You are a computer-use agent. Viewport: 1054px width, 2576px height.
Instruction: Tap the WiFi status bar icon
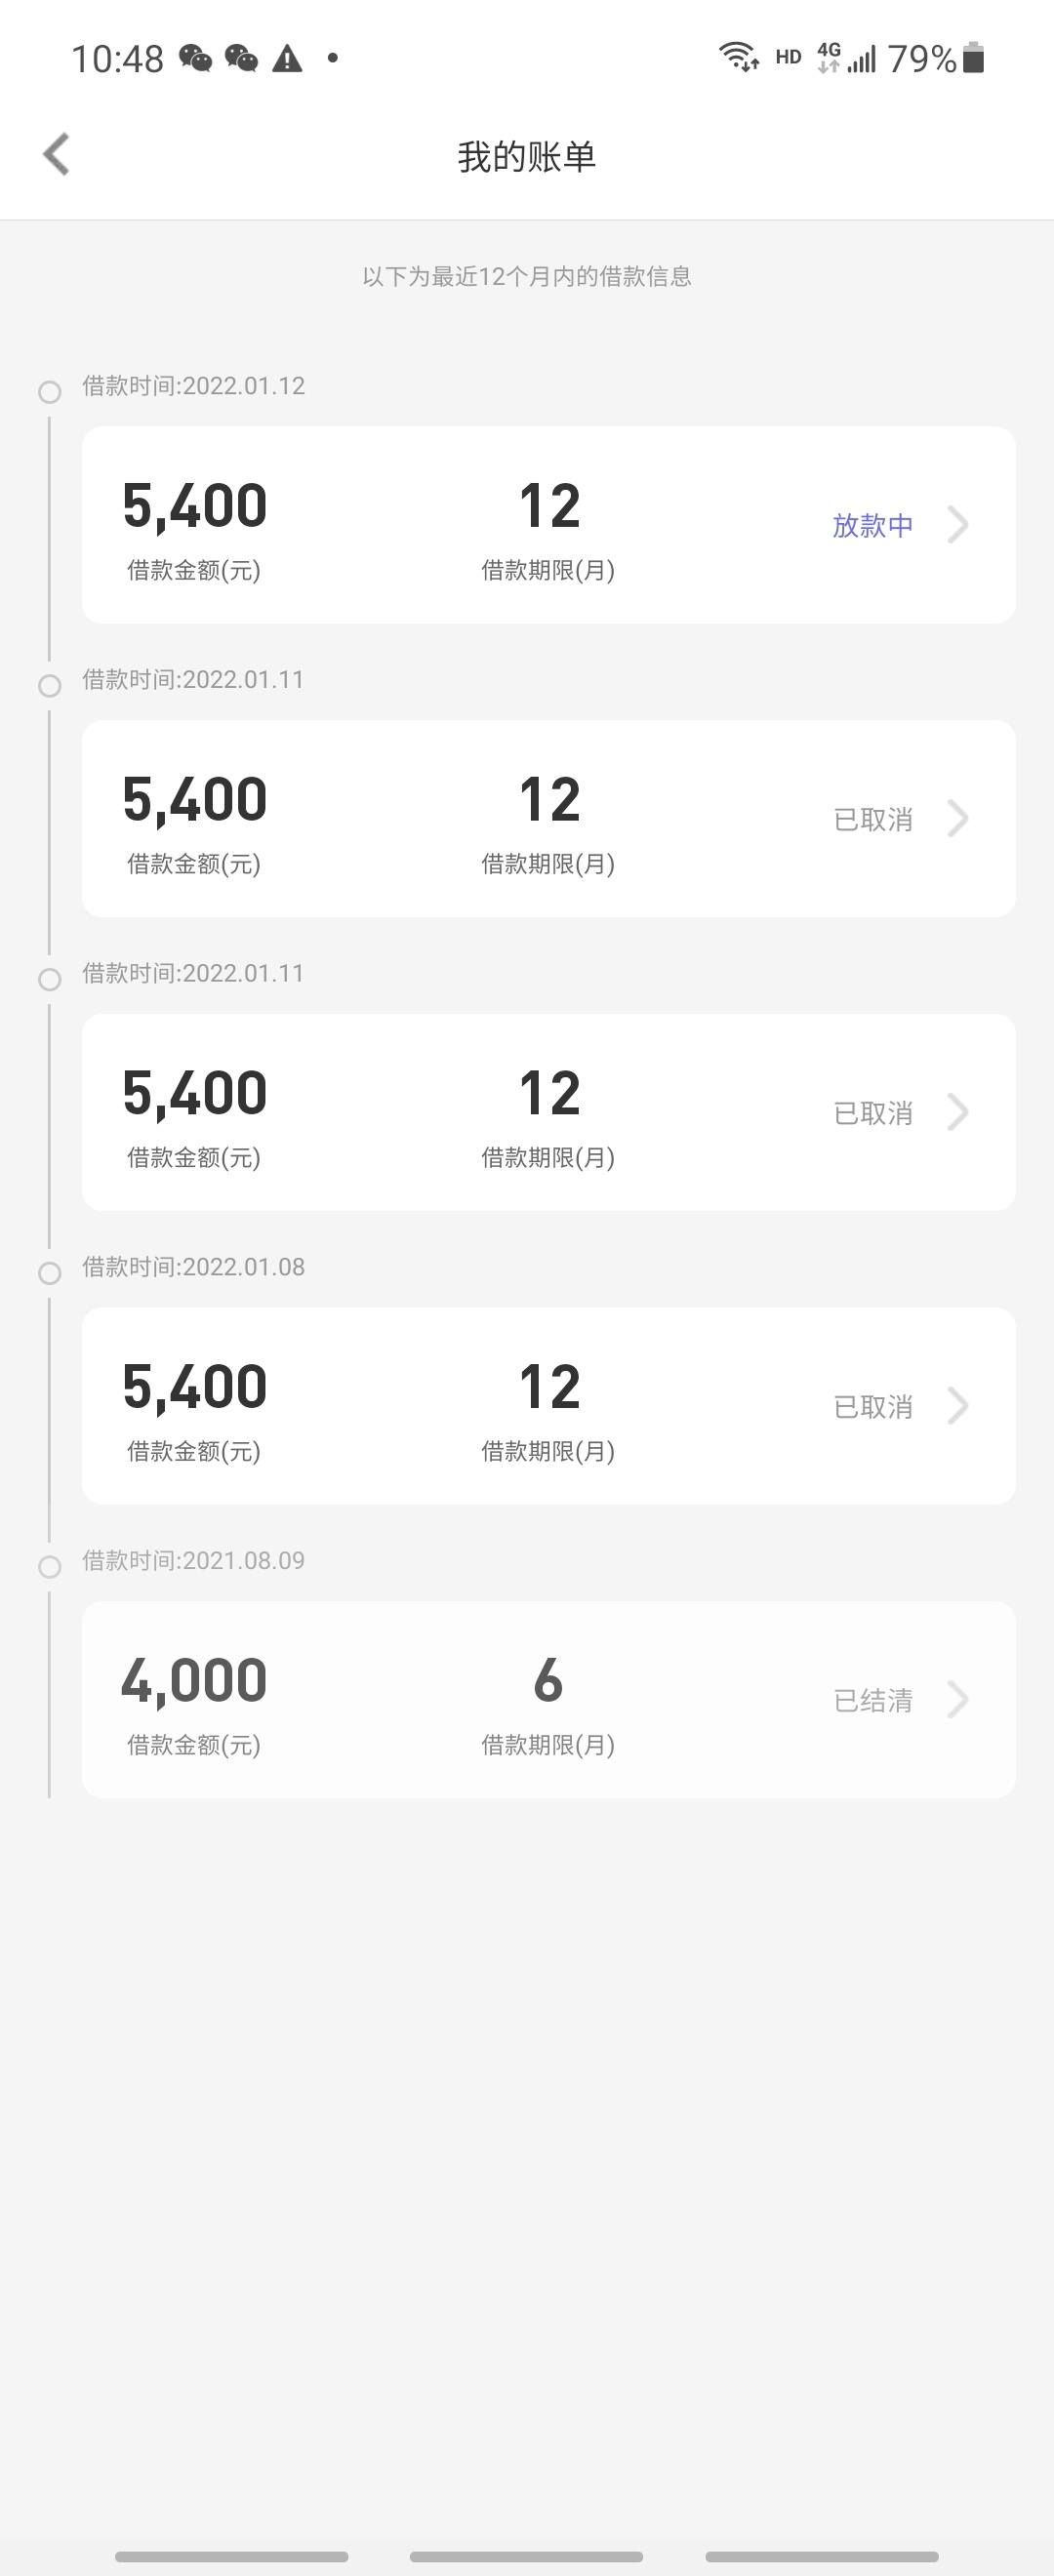(x=739, y=57)
